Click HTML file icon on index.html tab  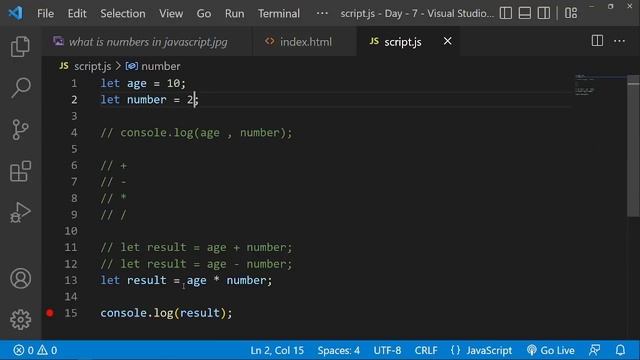(269, 41)
